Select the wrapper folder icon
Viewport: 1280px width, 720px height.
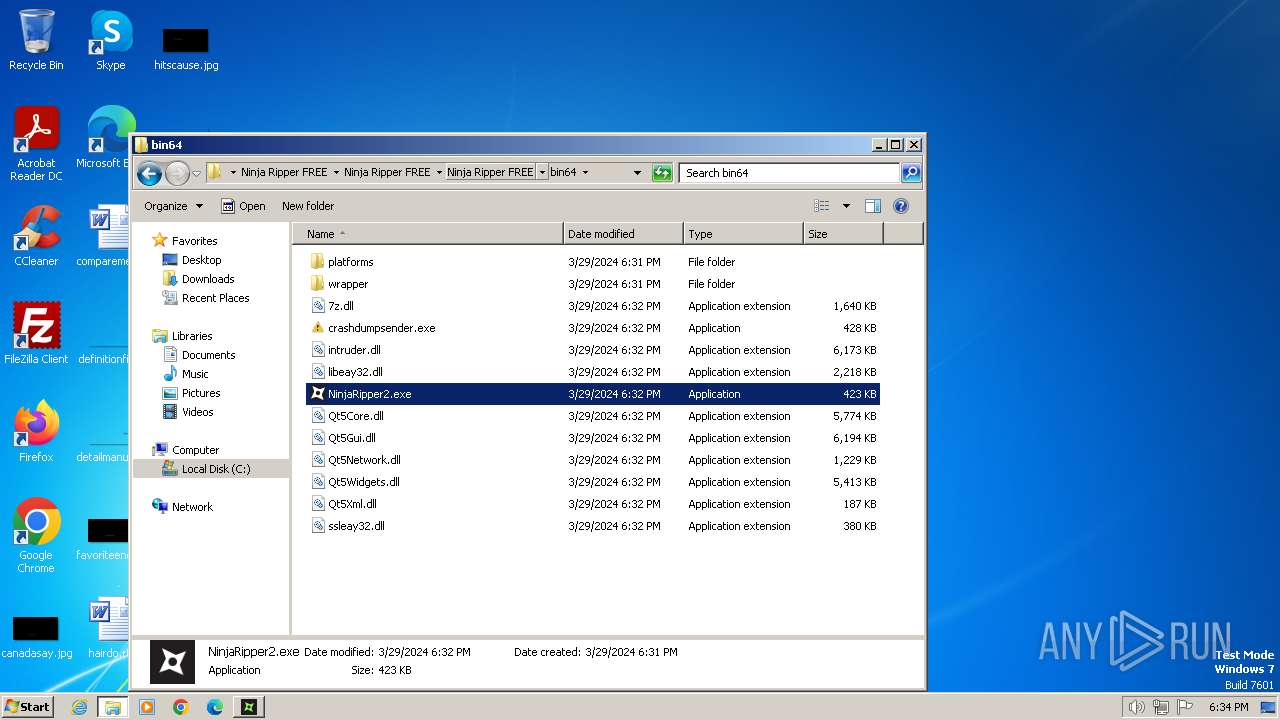[317, 284]
